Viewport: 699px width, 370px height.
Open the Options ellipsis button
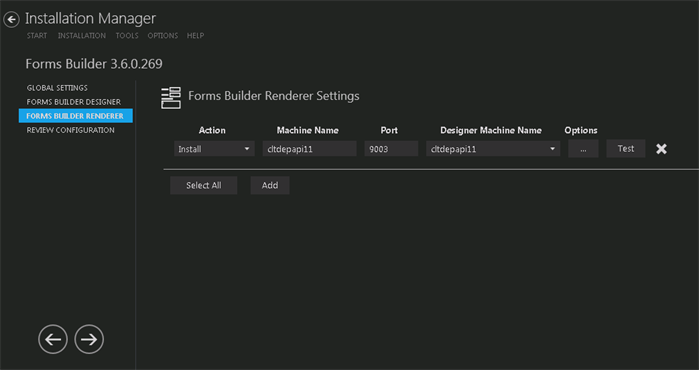pyautogui.click(x=583, y=149)
